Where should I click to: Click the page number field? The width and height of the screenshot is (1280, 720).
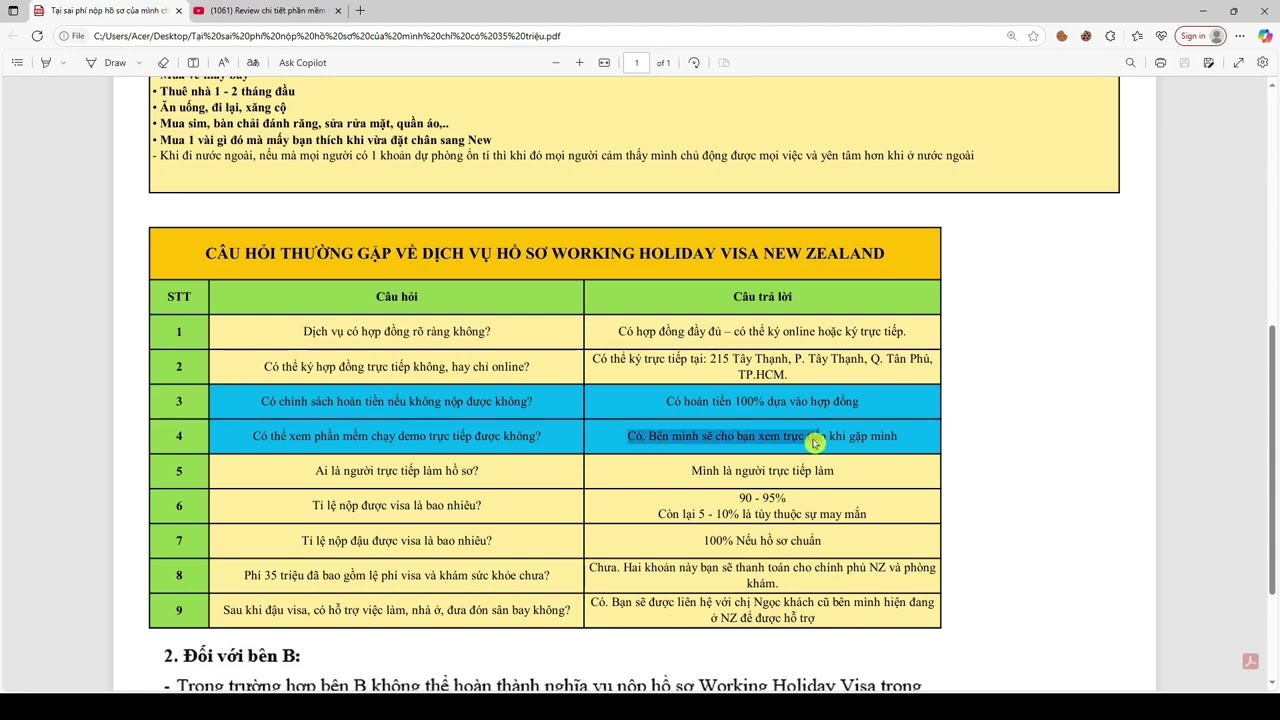(x=637, y=63)
